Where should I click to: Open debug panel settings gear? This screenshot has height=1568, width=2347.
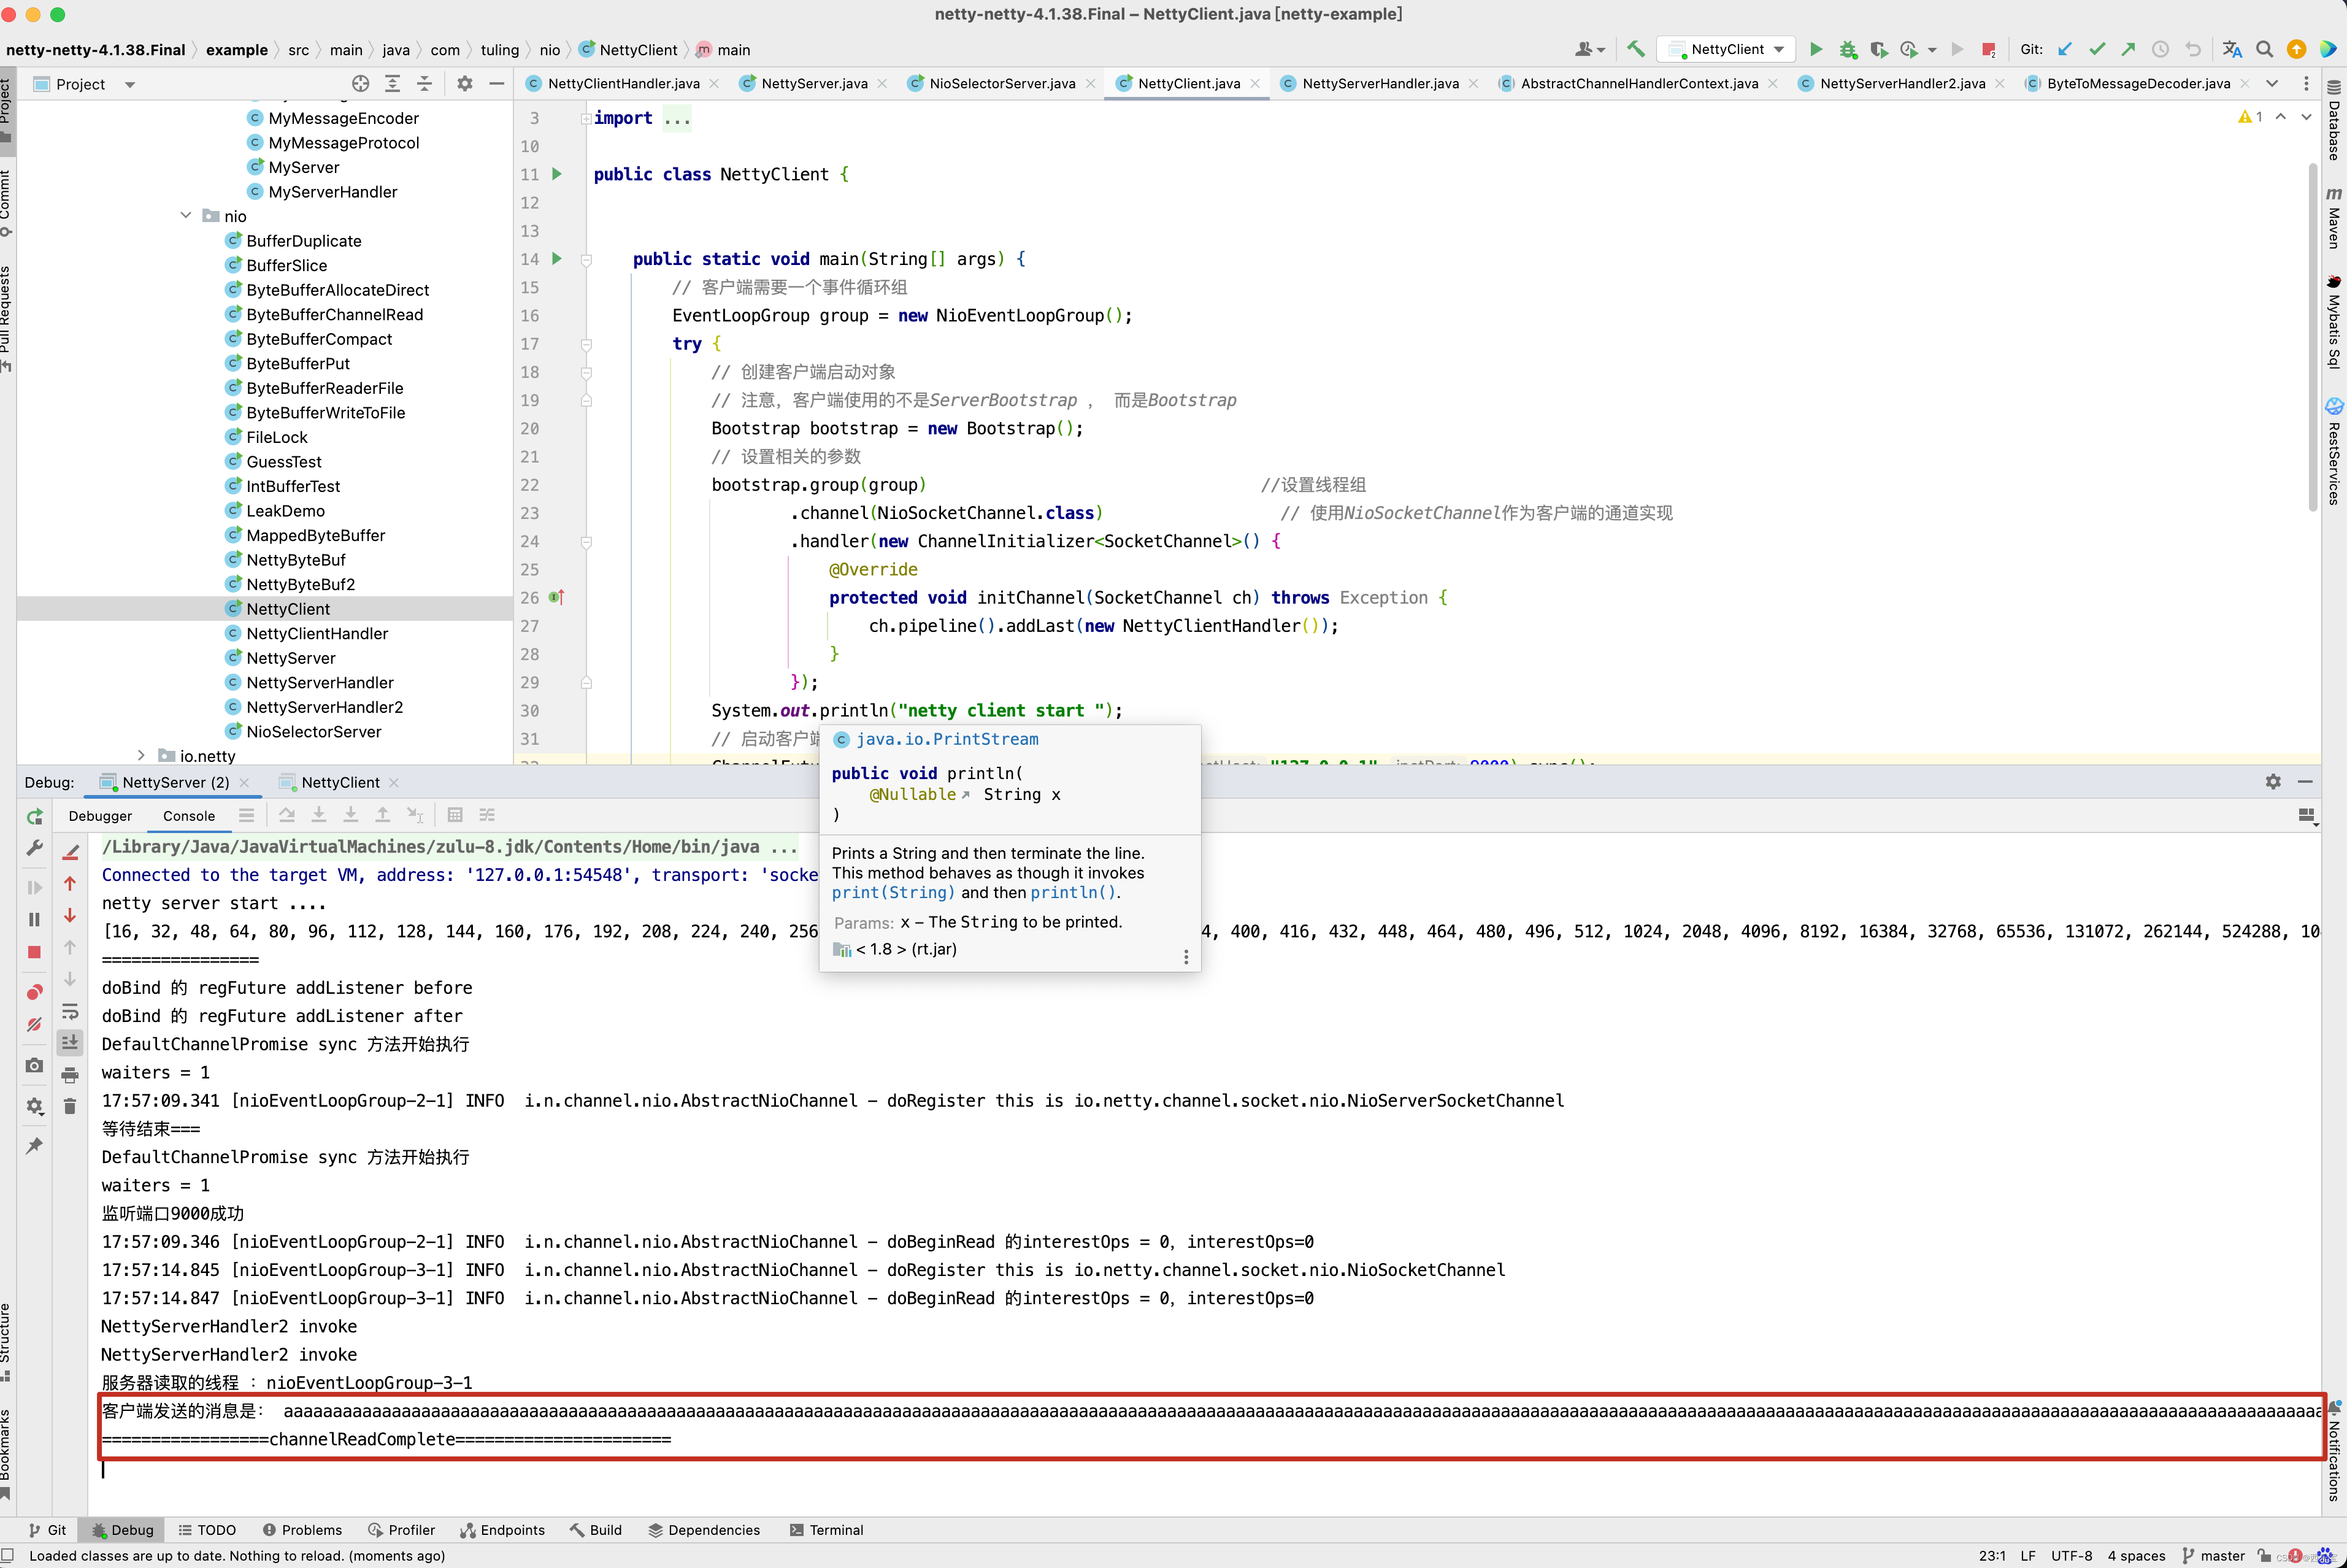click(x=2273, y=782)
